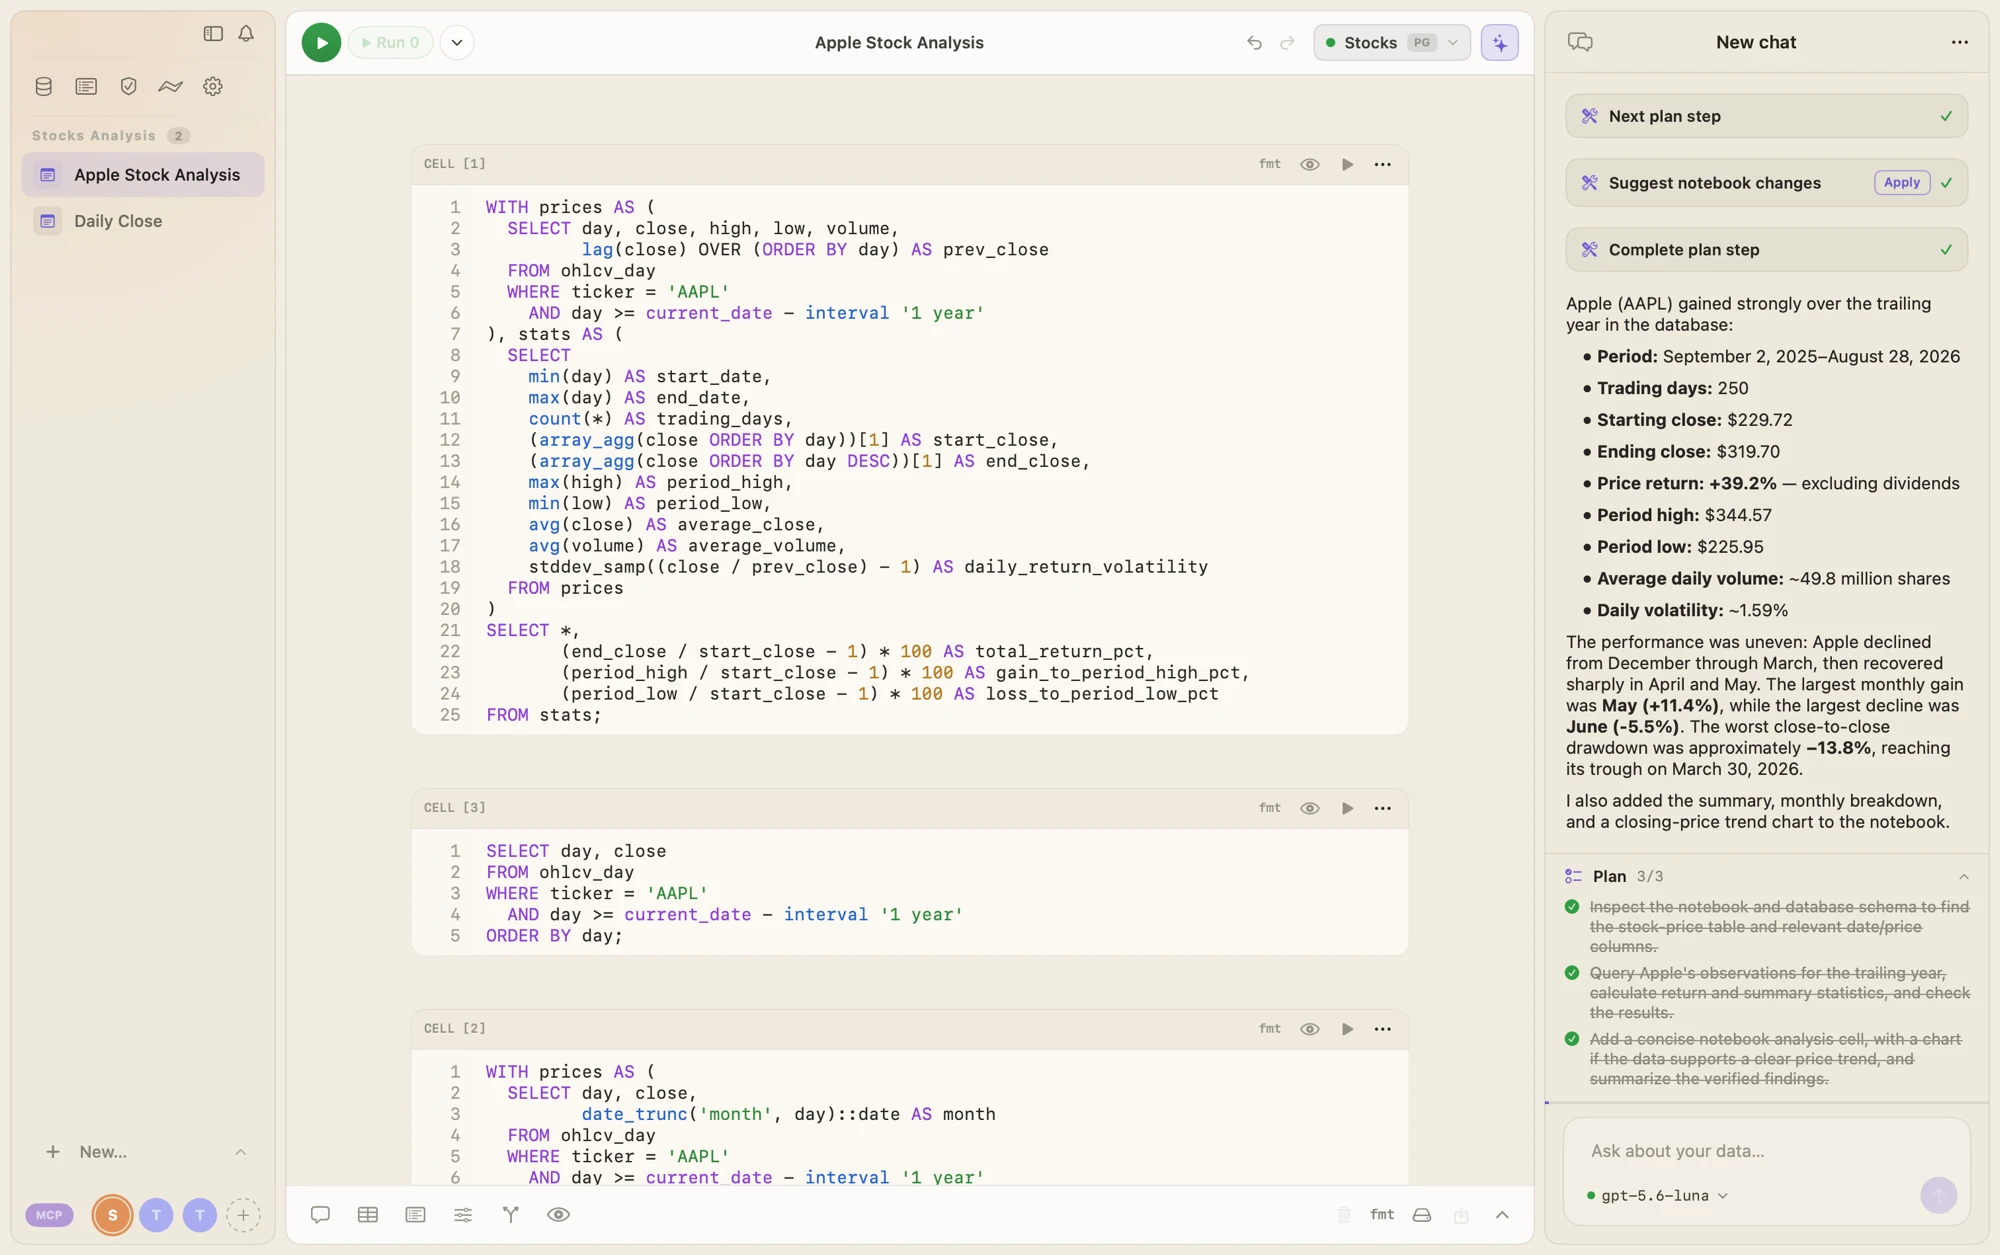Click the branch icon in bottom toolbar
Image resolution: width=2000 pixels, height=1255 pixels.
pos(511,1215)
